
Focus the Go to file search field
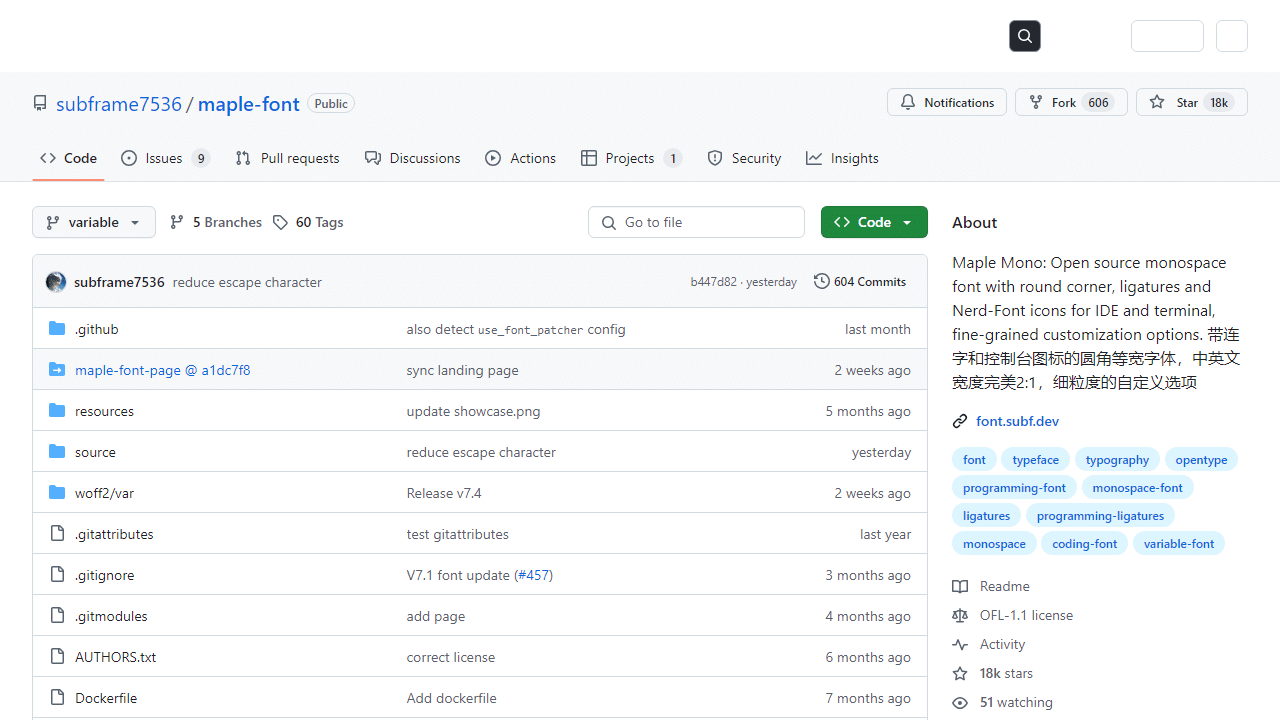click(696, 222)
